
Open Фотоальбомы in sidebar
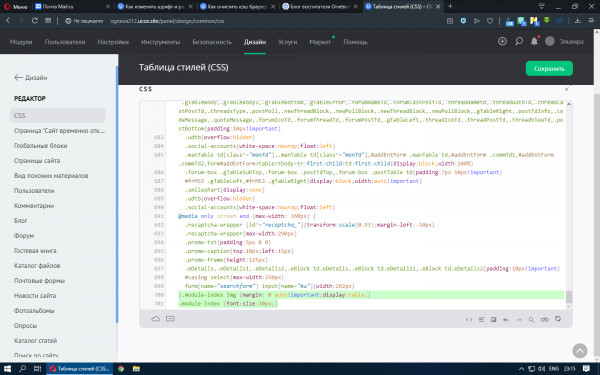(x=34, y=310)
